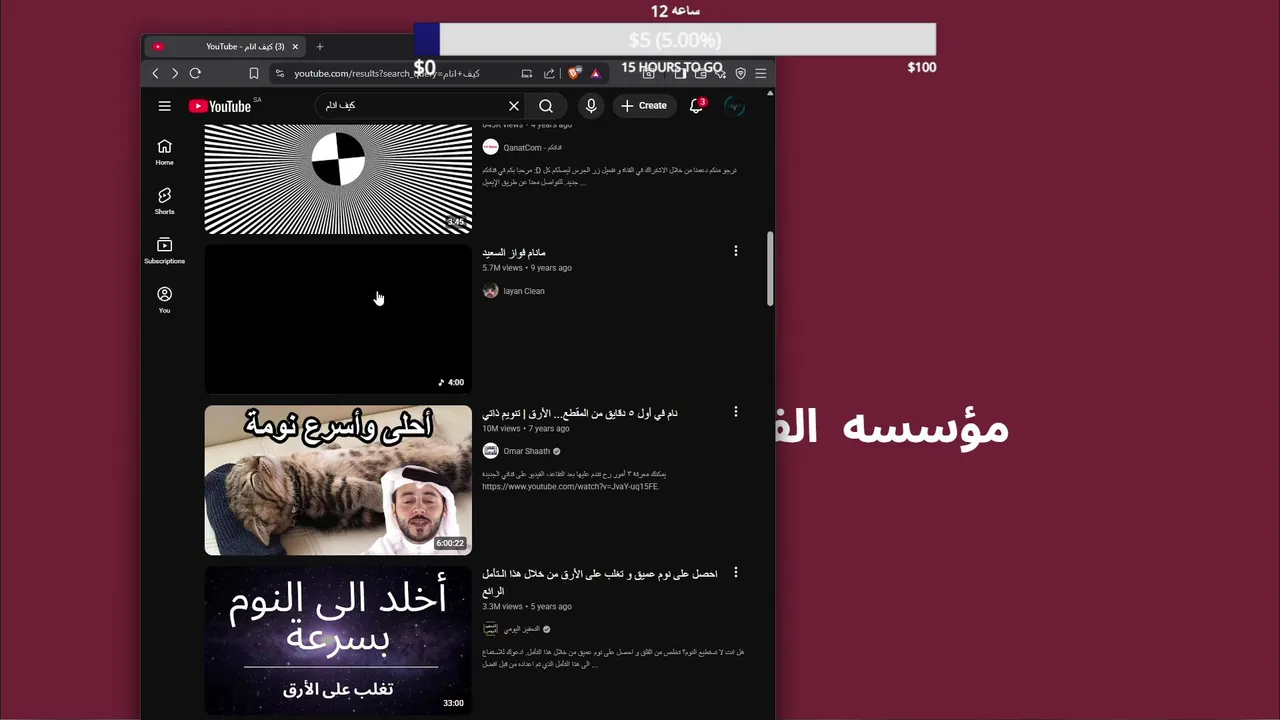Open the QanatCom channel
The width and height of the screenshot is (1280, 720).
(532, 148)
